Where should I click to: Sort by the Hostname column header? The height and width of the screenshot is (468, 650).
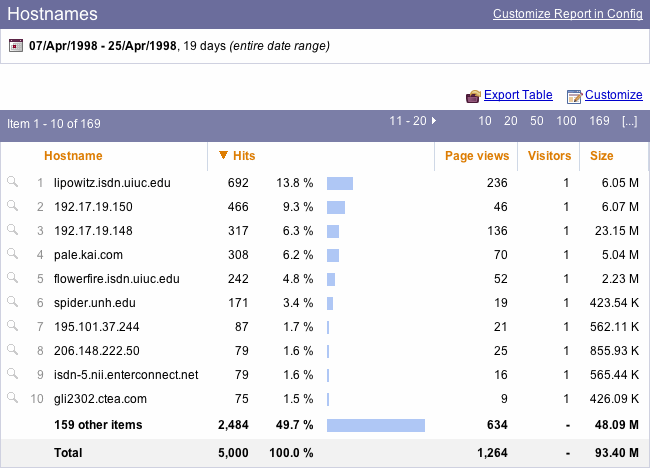click(73, 156)
